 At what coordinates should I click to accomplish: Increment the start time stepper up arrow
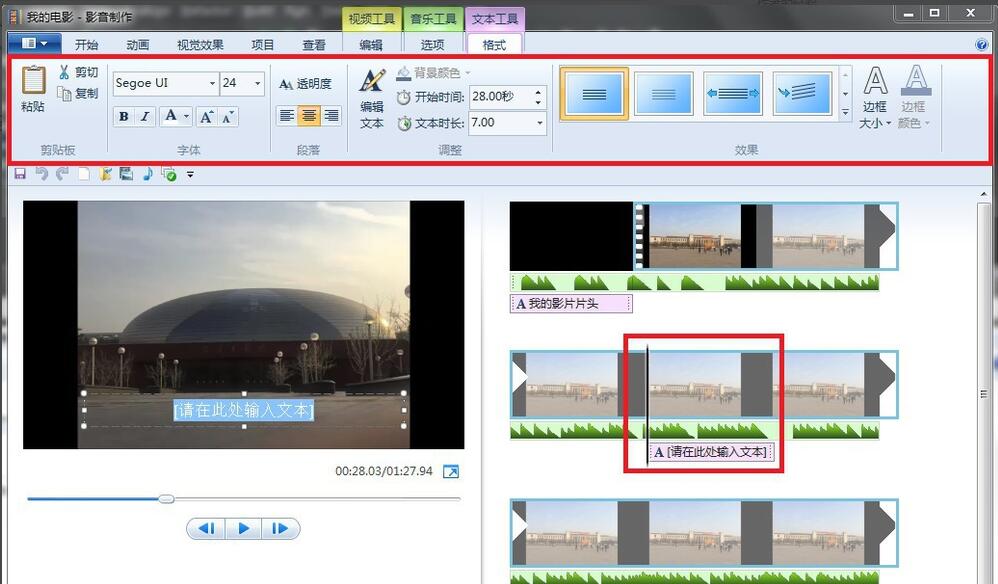(538, 91)
